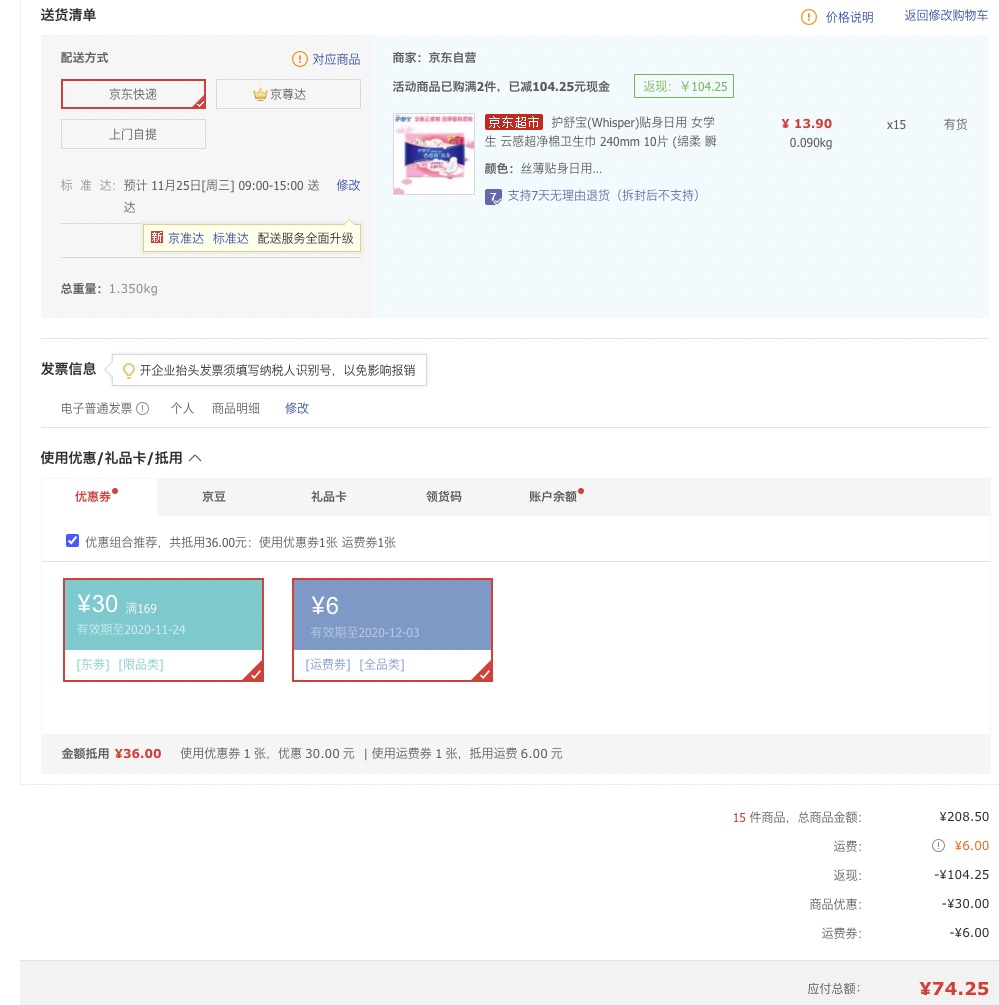Image resolution: width=999 pixels, height=1005 pixels.
Task: Click the 返现: ¥104.25 green badge
Action: tap(684, 87)
